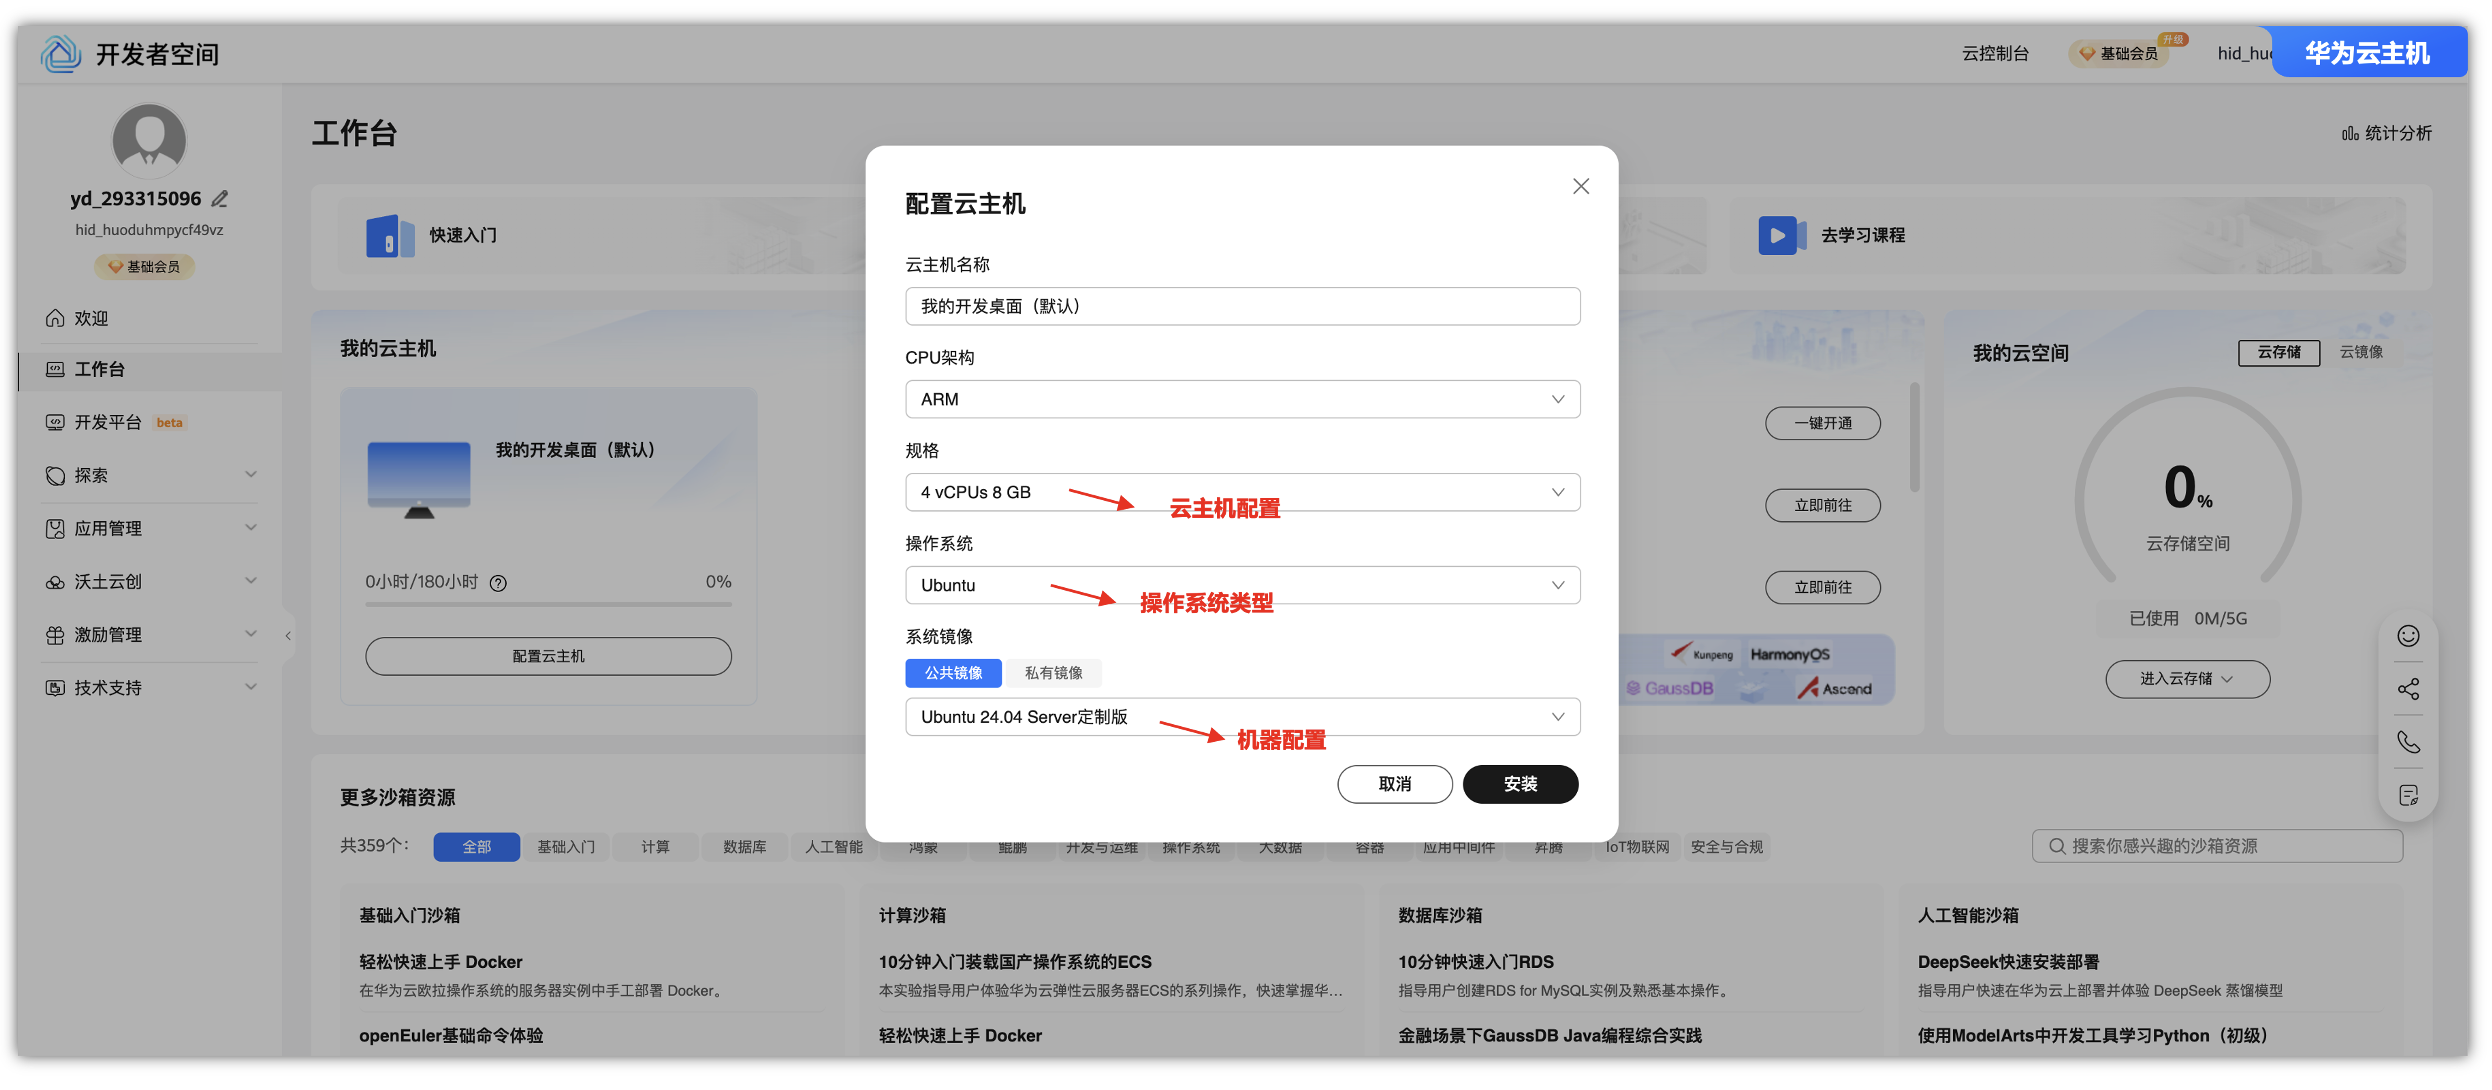Click the 欢迎 home icon
Screen dimensions: 2492x1090
(x=55, y=318)
